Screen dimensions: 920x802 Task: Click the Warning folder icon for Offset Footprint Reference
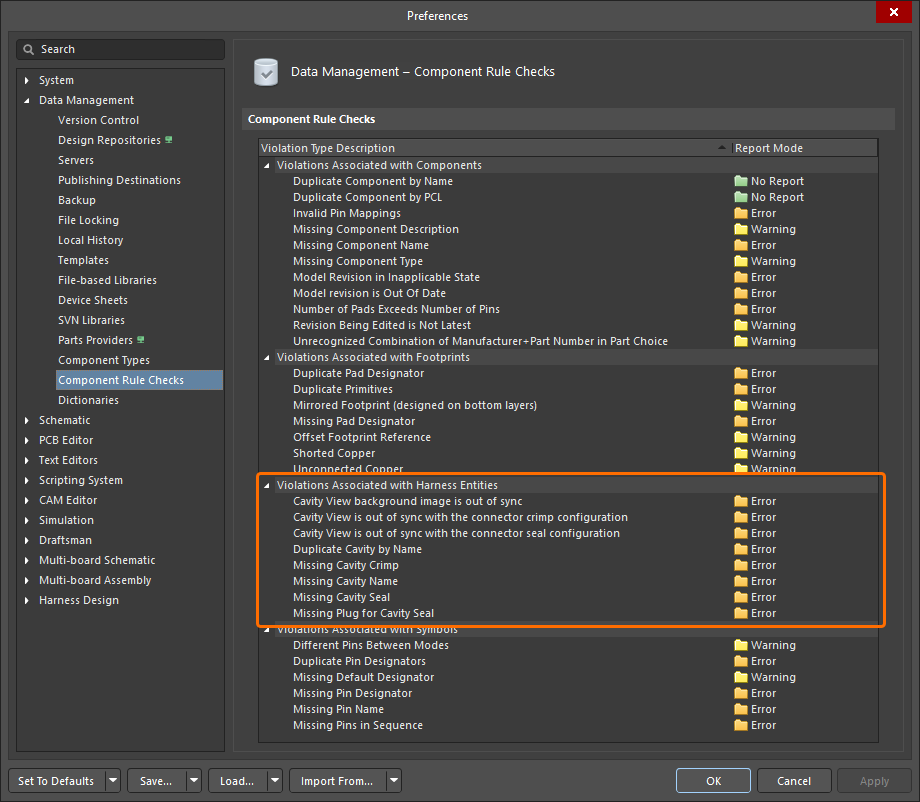(741, 437)
